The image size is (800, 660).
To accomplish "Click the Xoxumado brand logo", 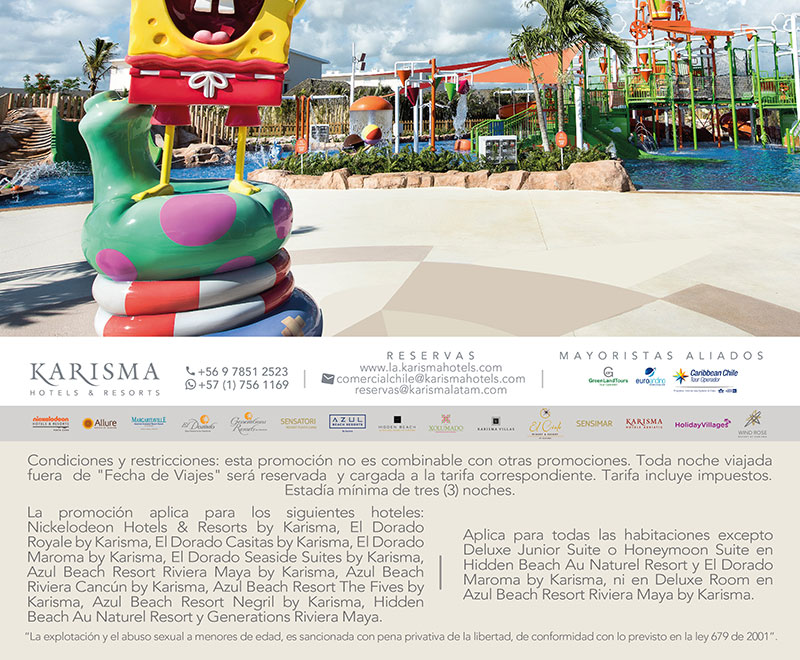I will 446,424.
